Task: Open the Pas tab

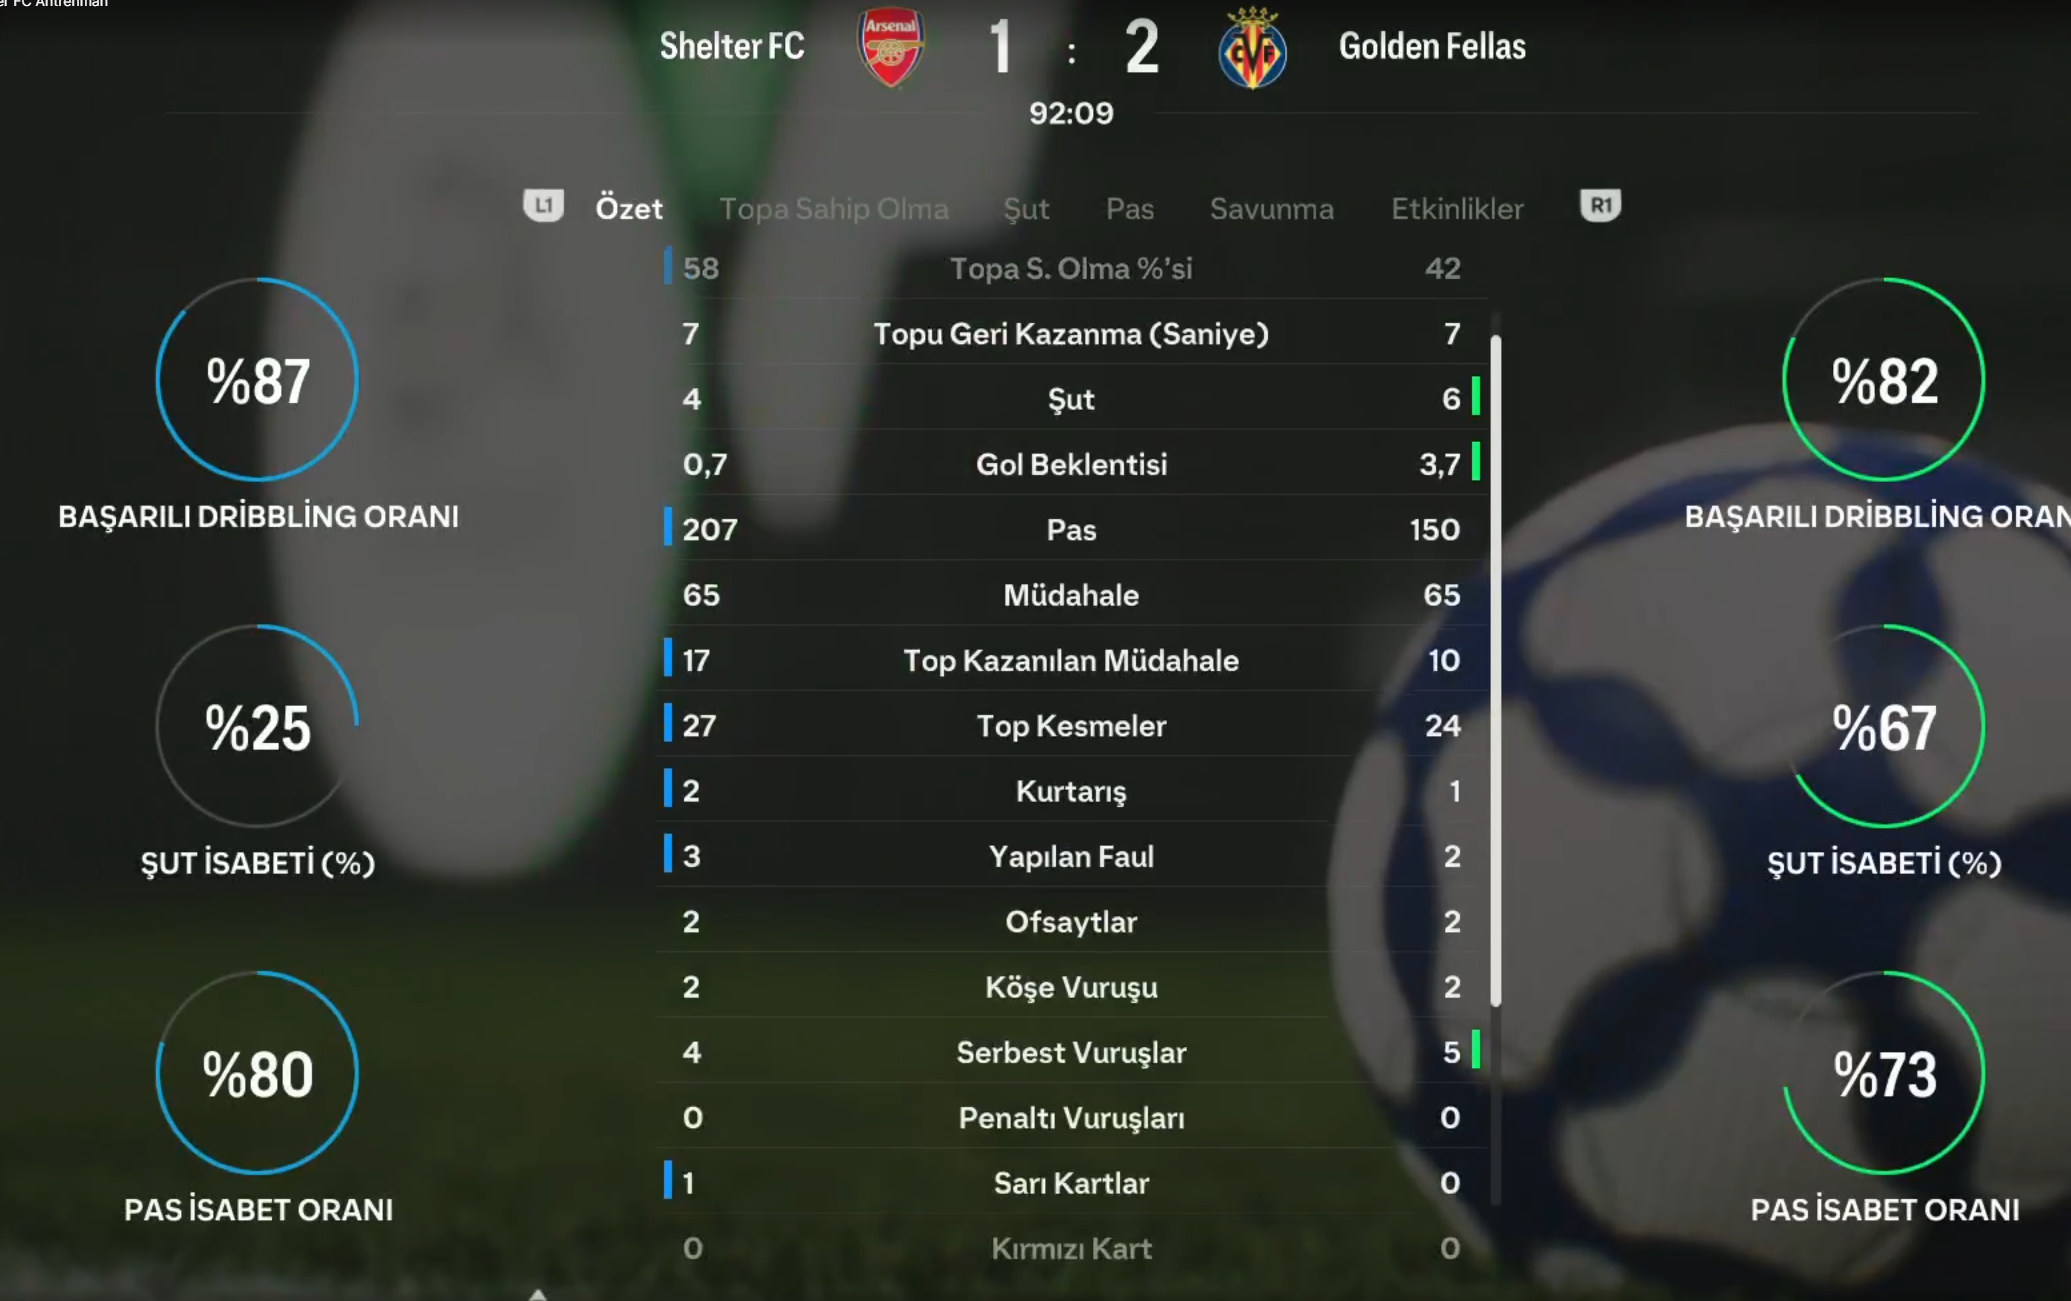Action: click(x=1130, y=208)
